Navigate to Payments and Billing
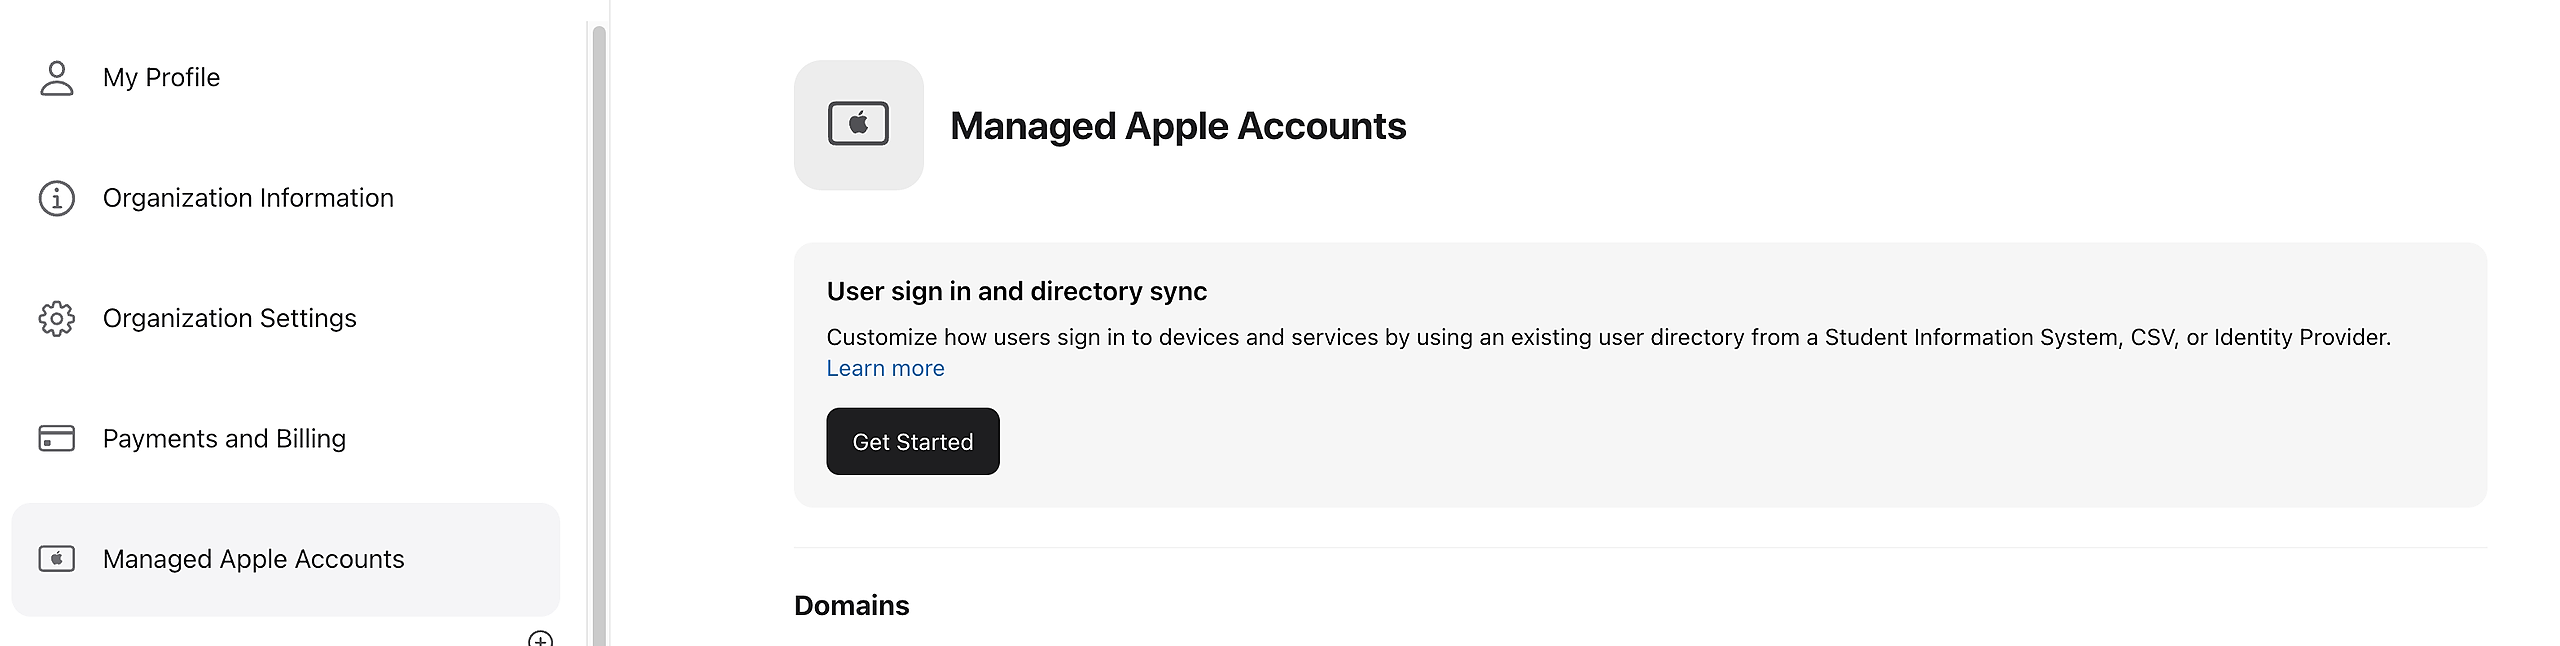This screenshot has width=2560, height=646. [x=224, y=439]
